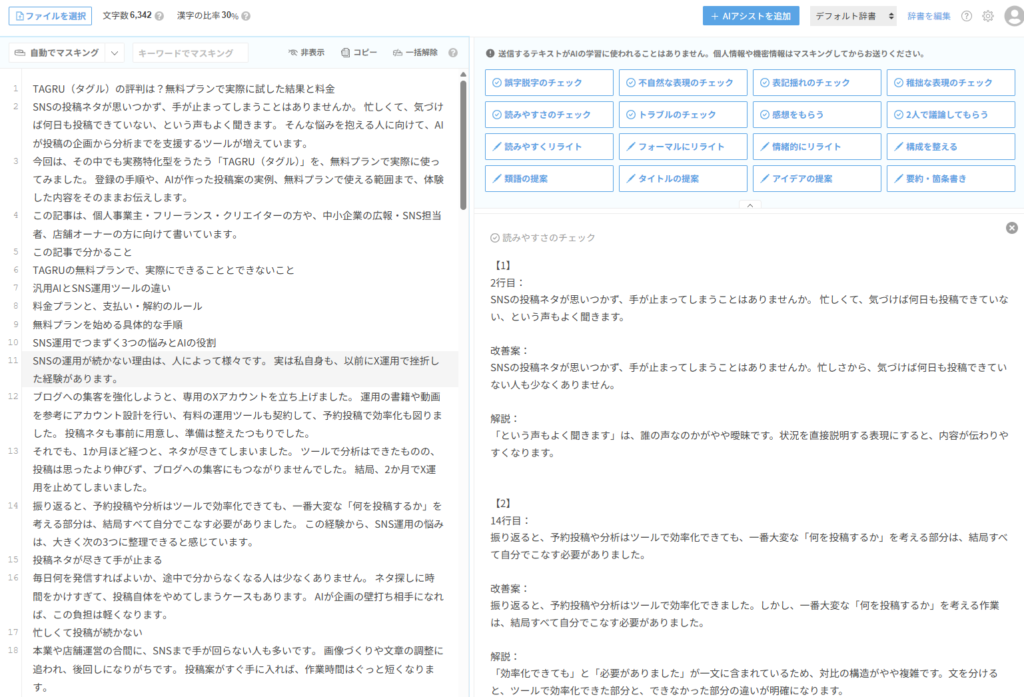This screenshot has height=697, width=1024.
Task: Click scrollbar up arrow in editor
Action: pyautogui.click(x=463, y=75)
